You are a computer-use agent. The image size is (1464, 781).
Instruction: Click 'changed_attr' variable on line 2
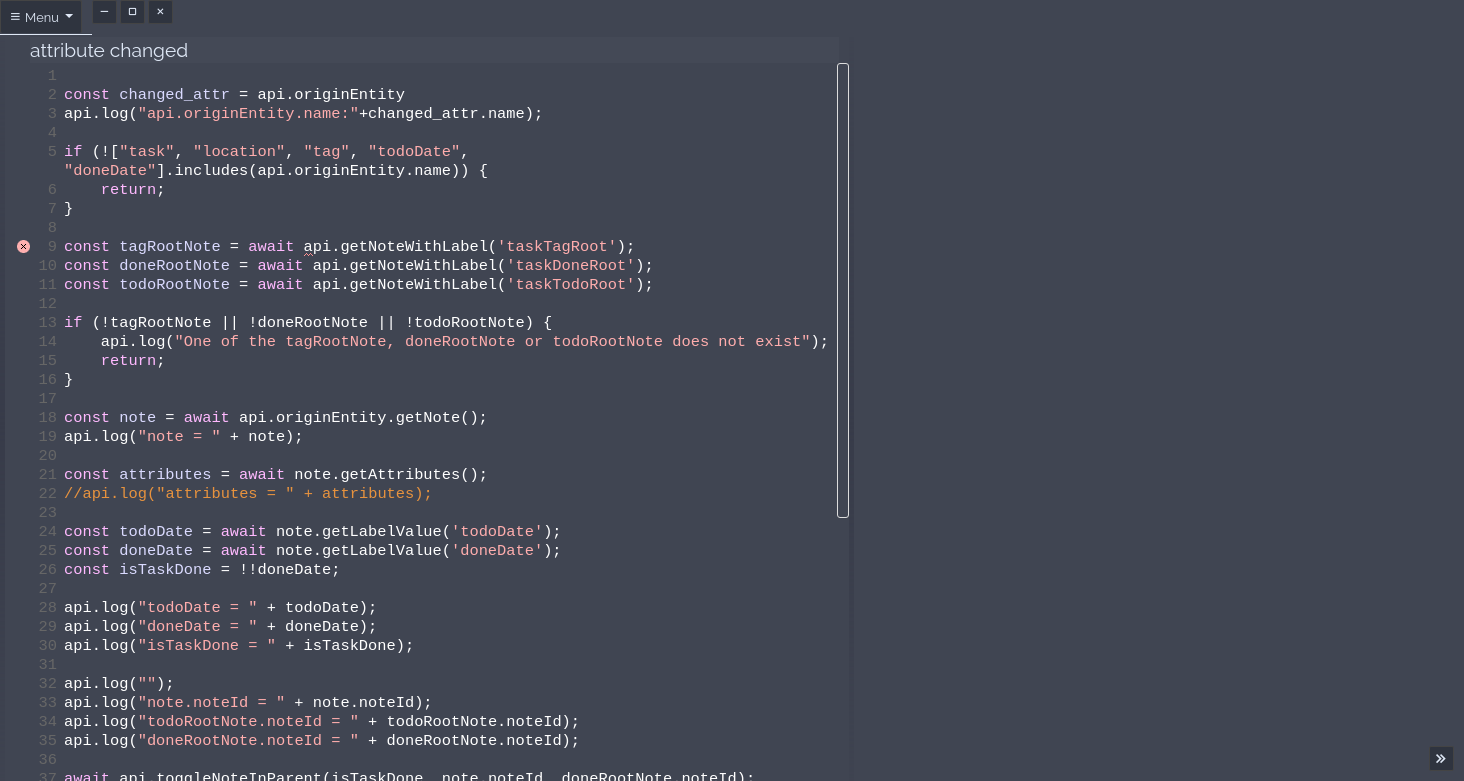tap(174, 94)
